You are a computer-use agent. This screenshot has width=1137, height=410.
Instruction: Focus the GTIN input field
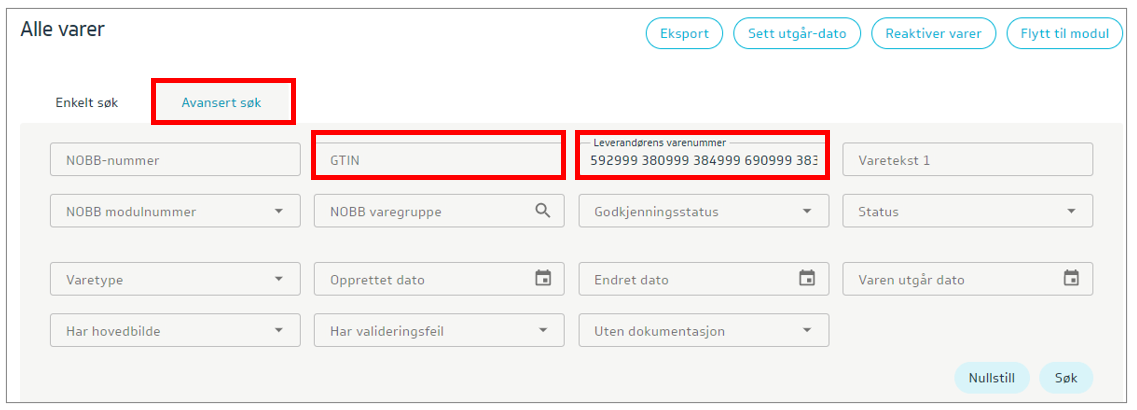click(x=438, y=160)
